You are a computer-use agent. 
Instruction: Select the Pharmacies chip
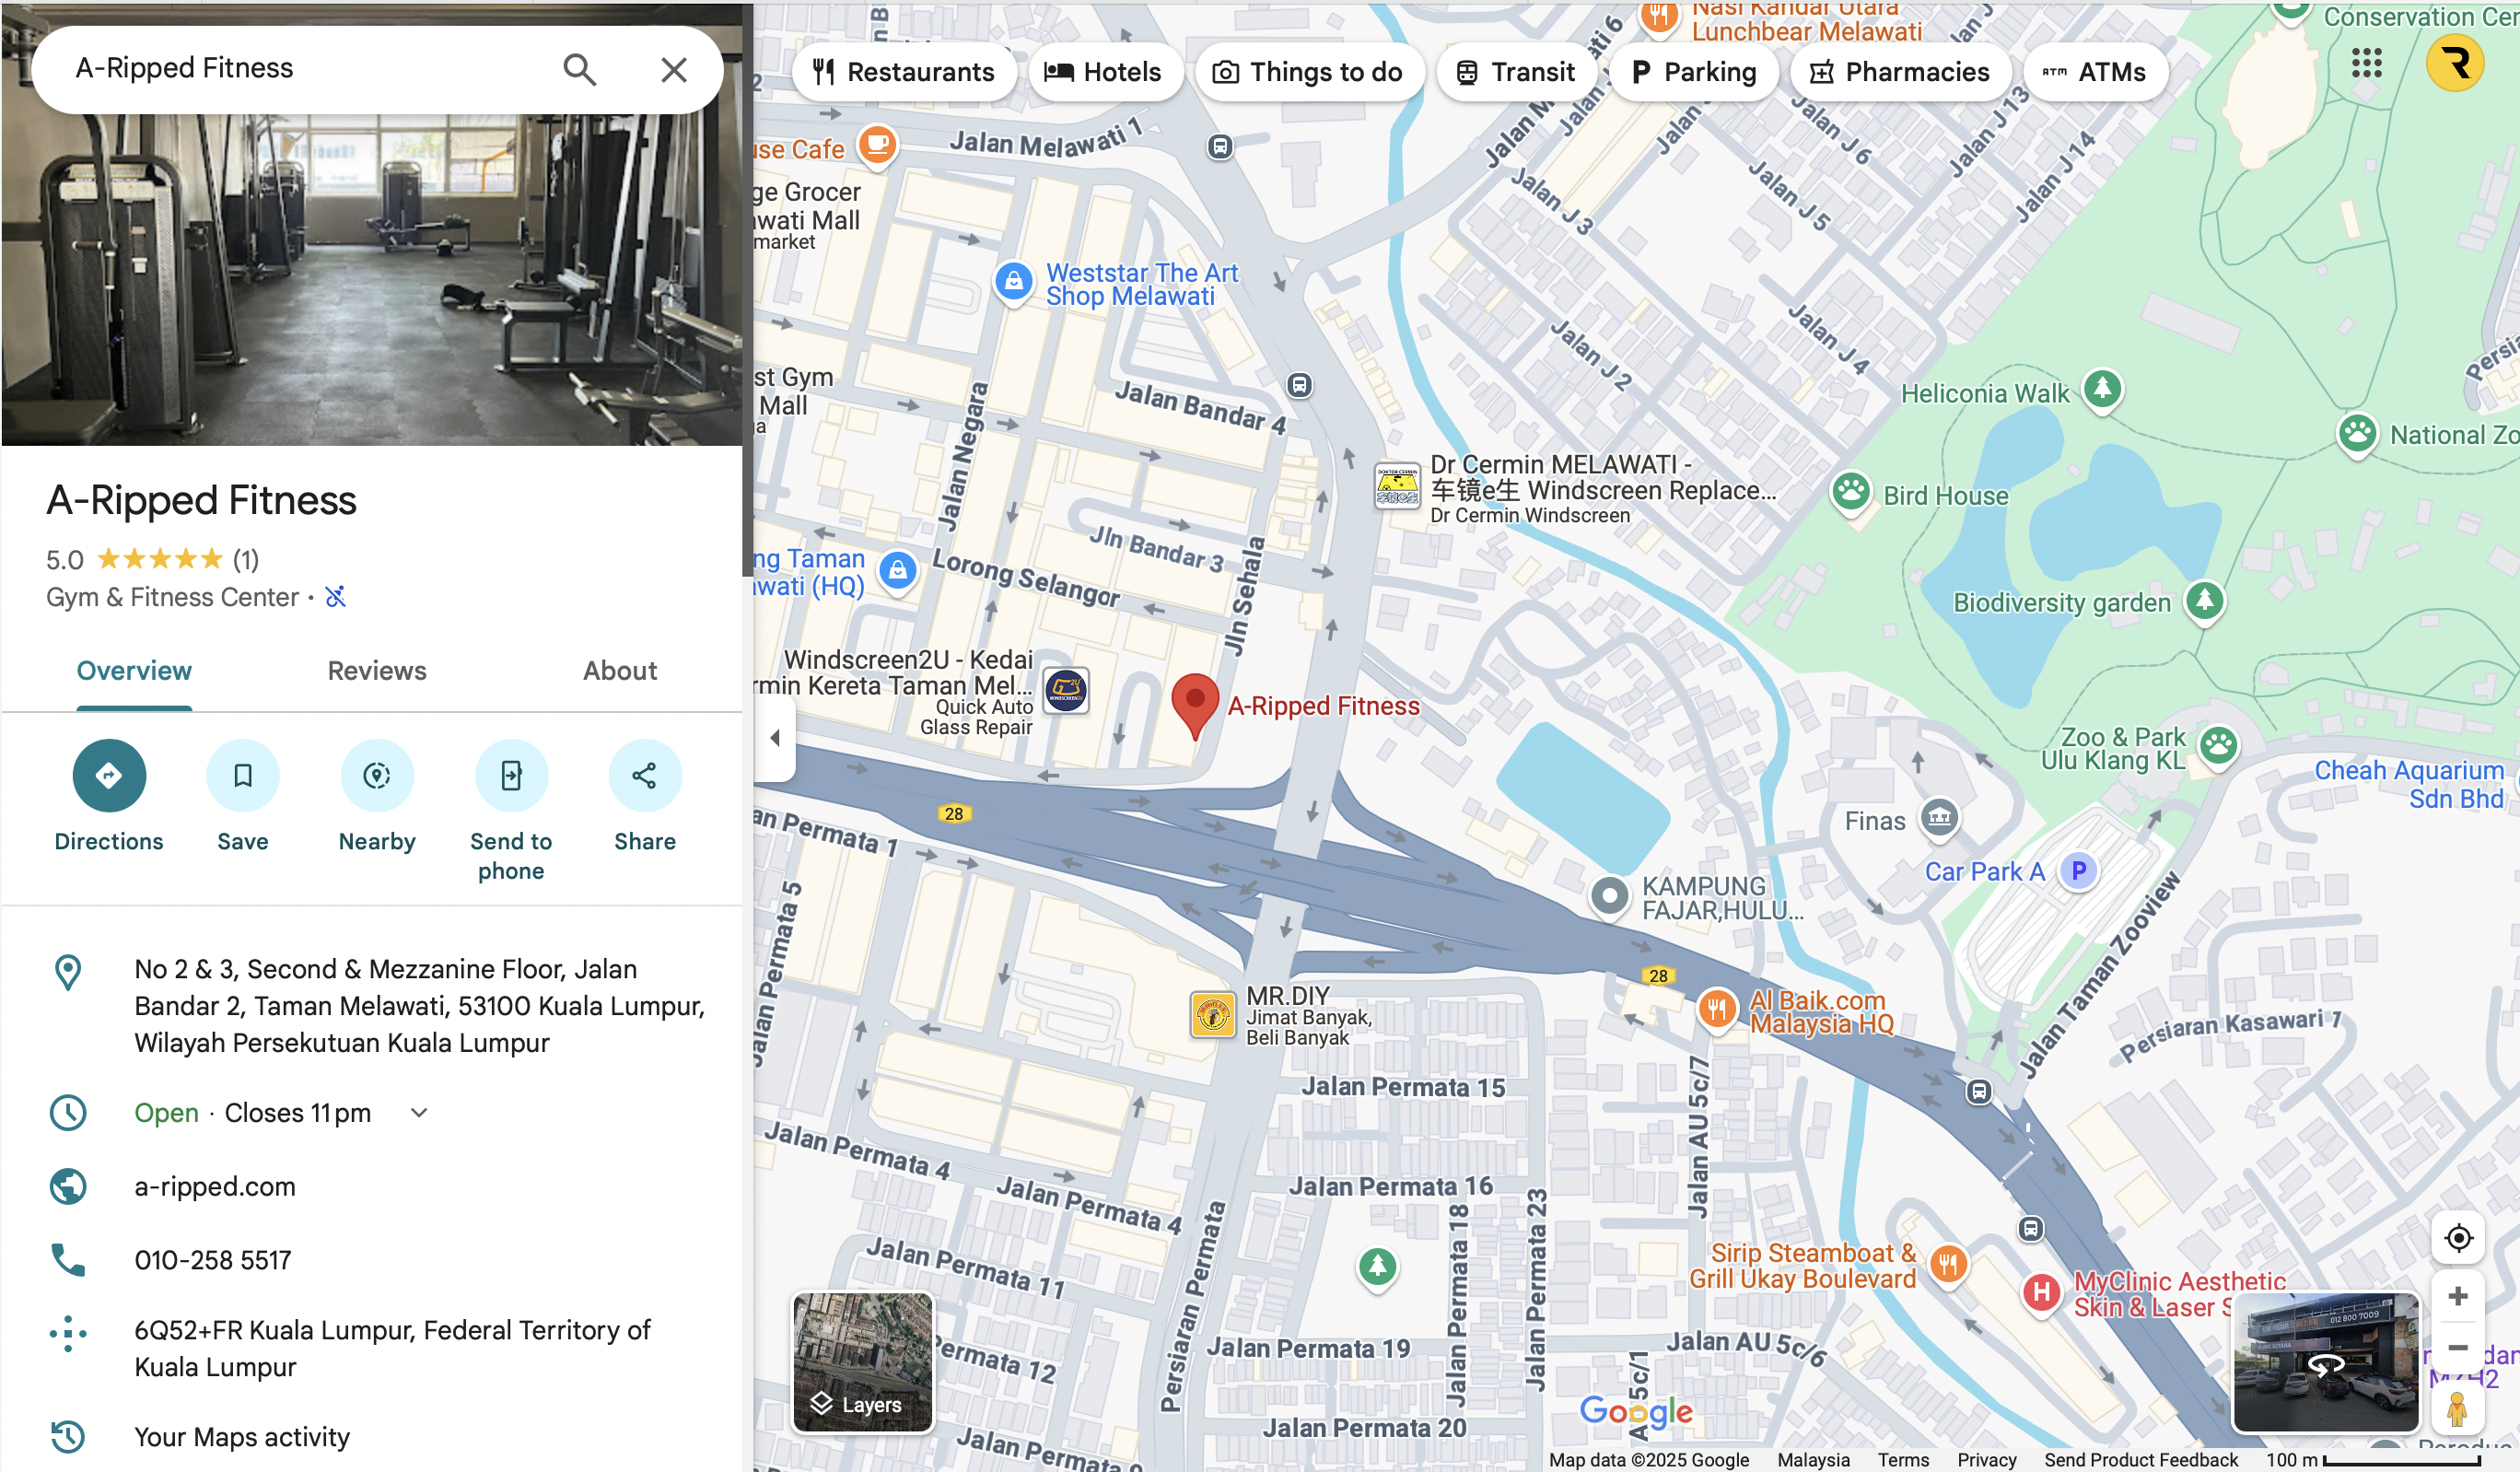[x=1900, y=72]
